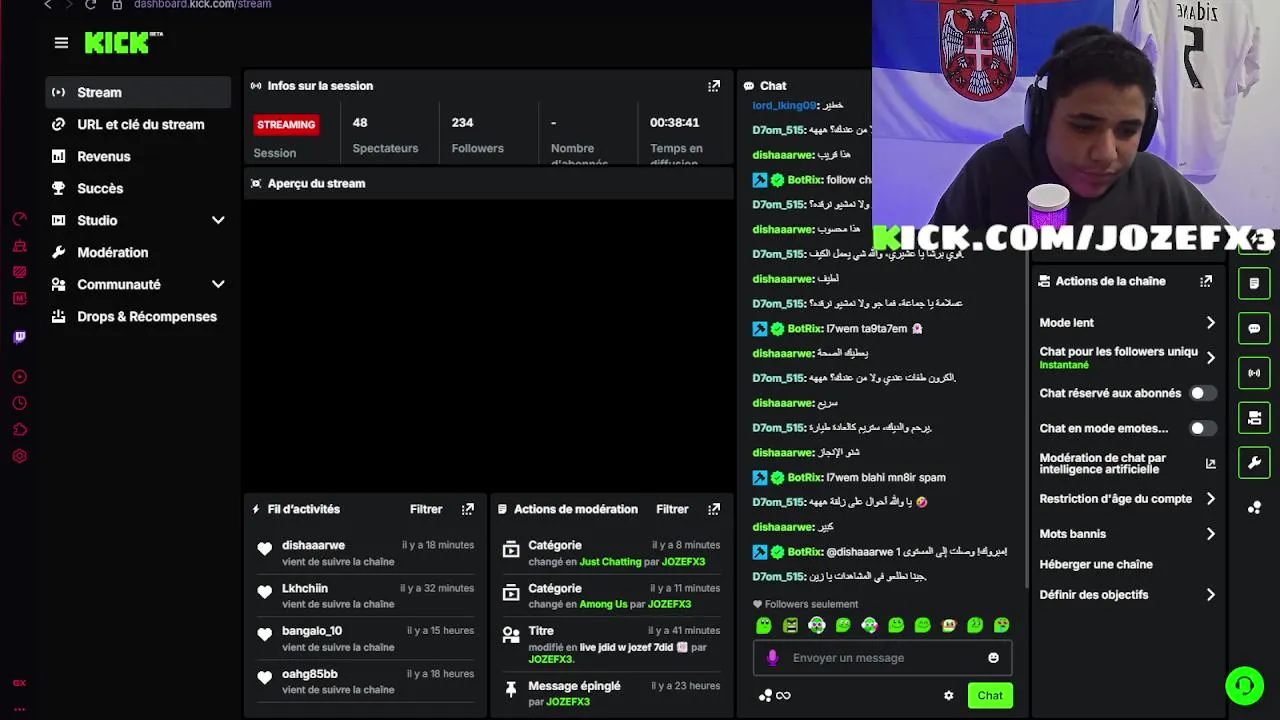Click the purple microphone icon in message box
The width and height of the screenshot is (1280, 720).
772,658
